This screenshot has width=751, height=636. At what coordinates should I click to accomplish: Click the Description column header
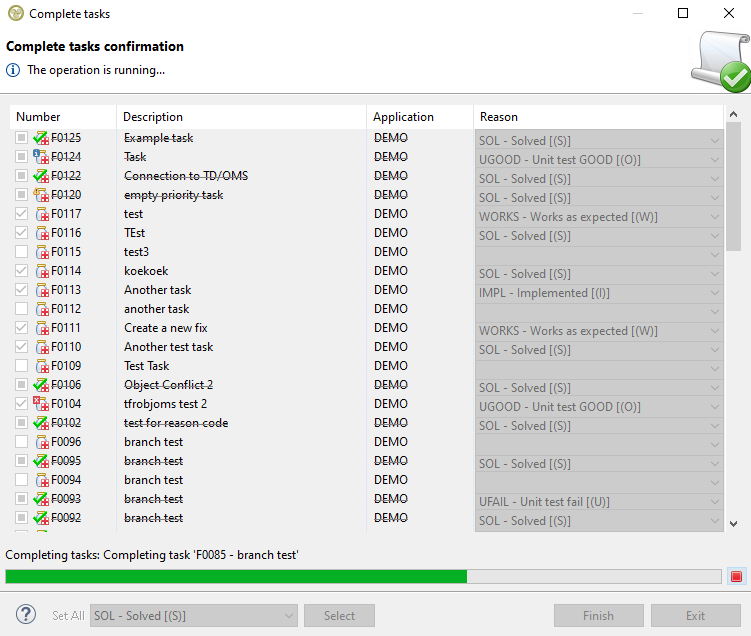pos(241,117)
